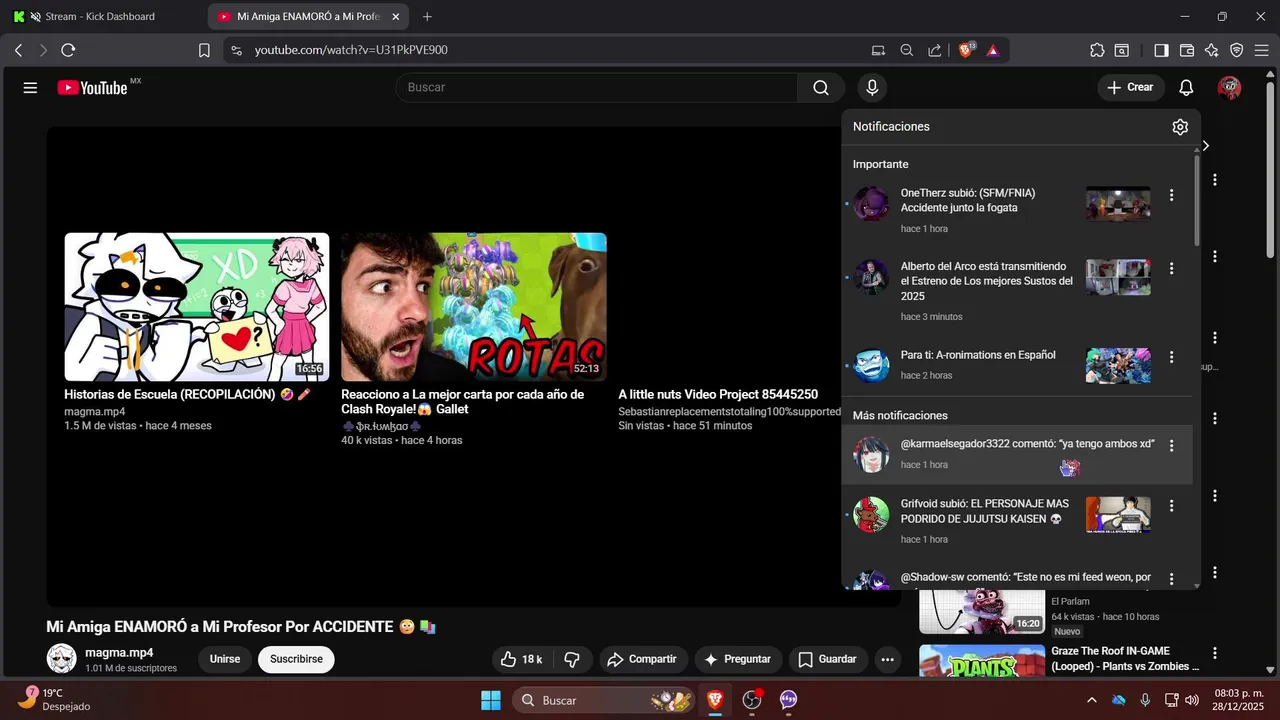Open Historias de Escuela (RECOPILACIÓN) title link
Viewport: 1280px width, 720px height.
tap(188, 395)
